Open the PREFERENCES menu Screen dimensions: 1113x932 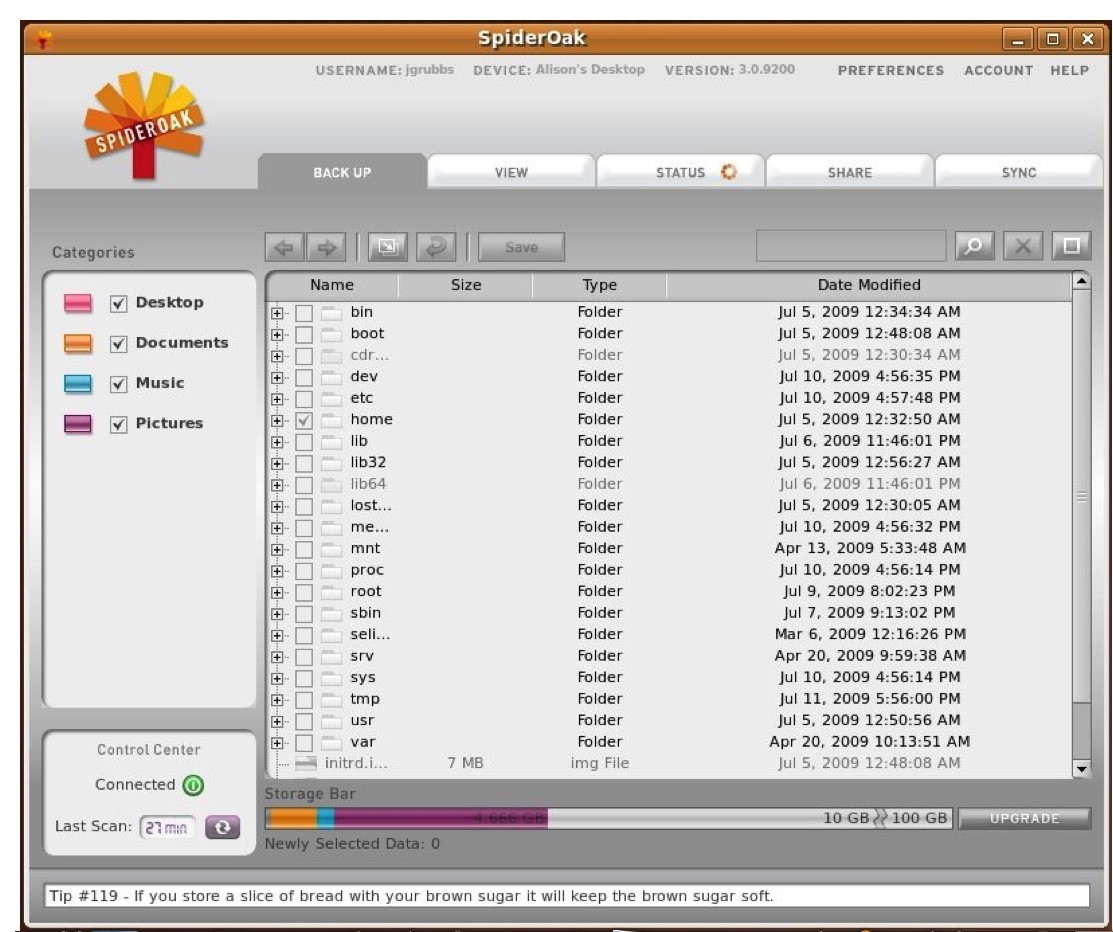(x=891, y=70)
